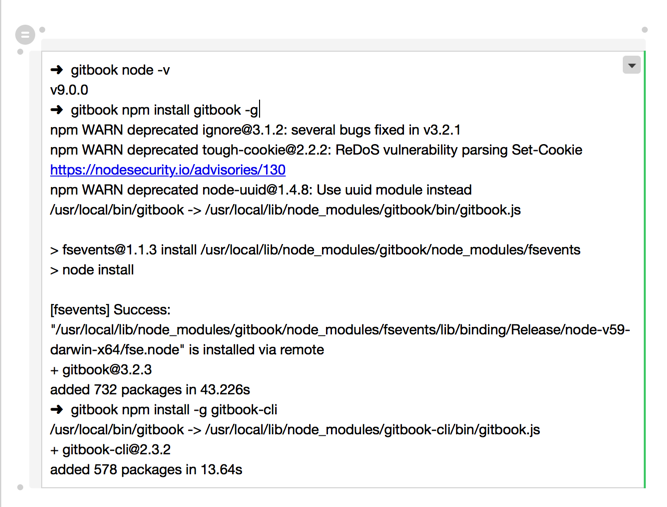Click the round block menu icon

[x=26, y=35]
